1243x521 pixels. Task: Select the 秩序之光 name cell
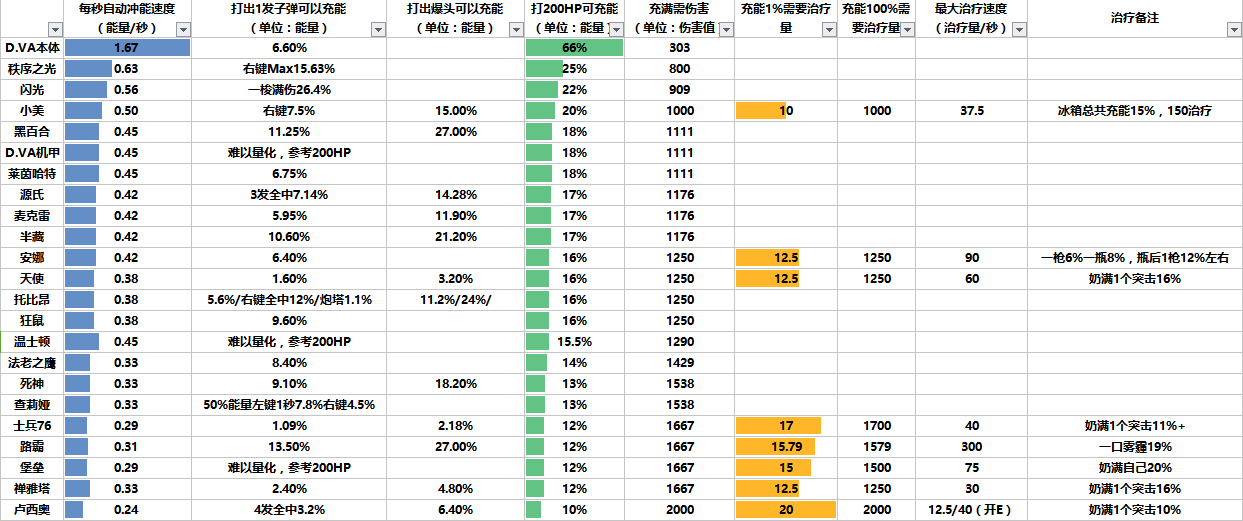tap(32, 69)
